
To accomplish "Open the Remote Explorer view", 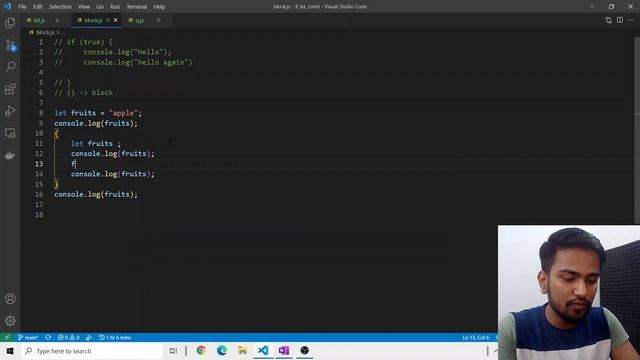I will coord(10,133).
